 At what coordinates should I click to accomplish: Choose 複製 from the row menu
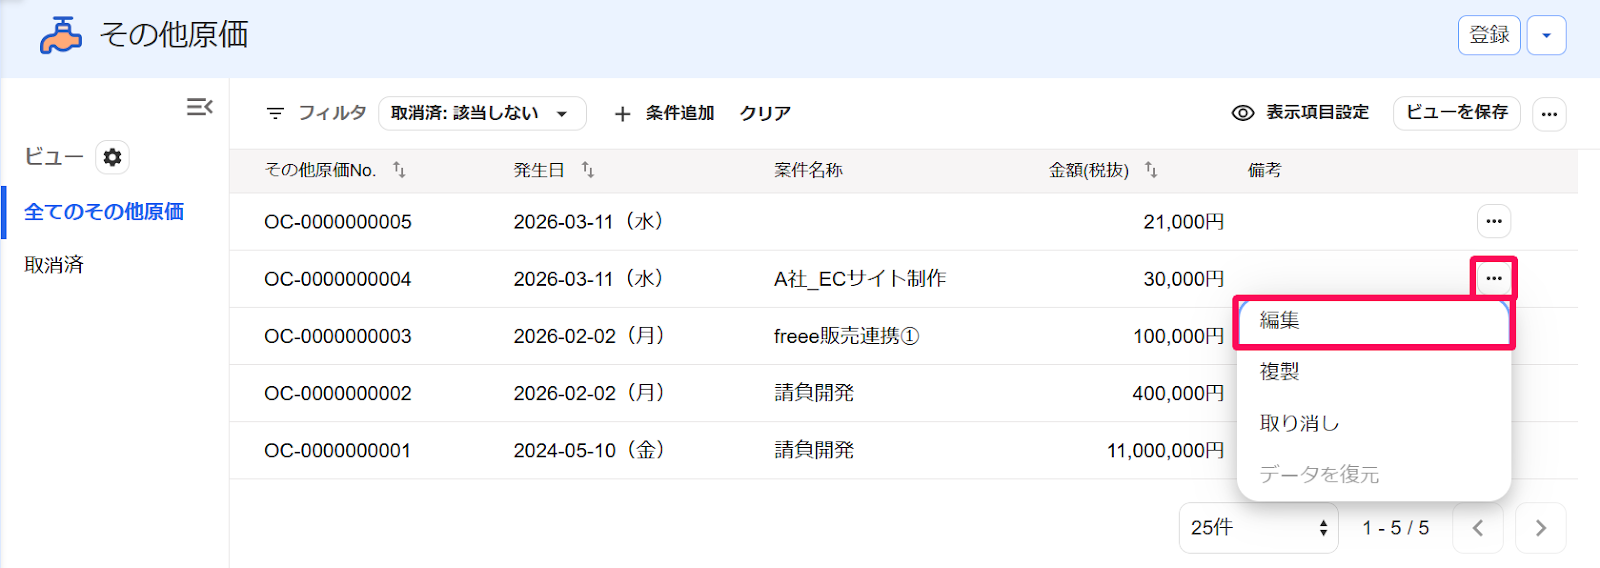coord(1374,372)
